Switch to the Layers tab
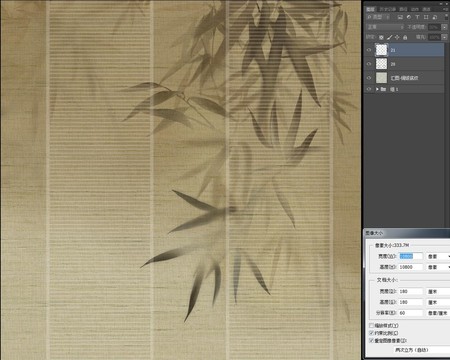 (x=371, y=9)
